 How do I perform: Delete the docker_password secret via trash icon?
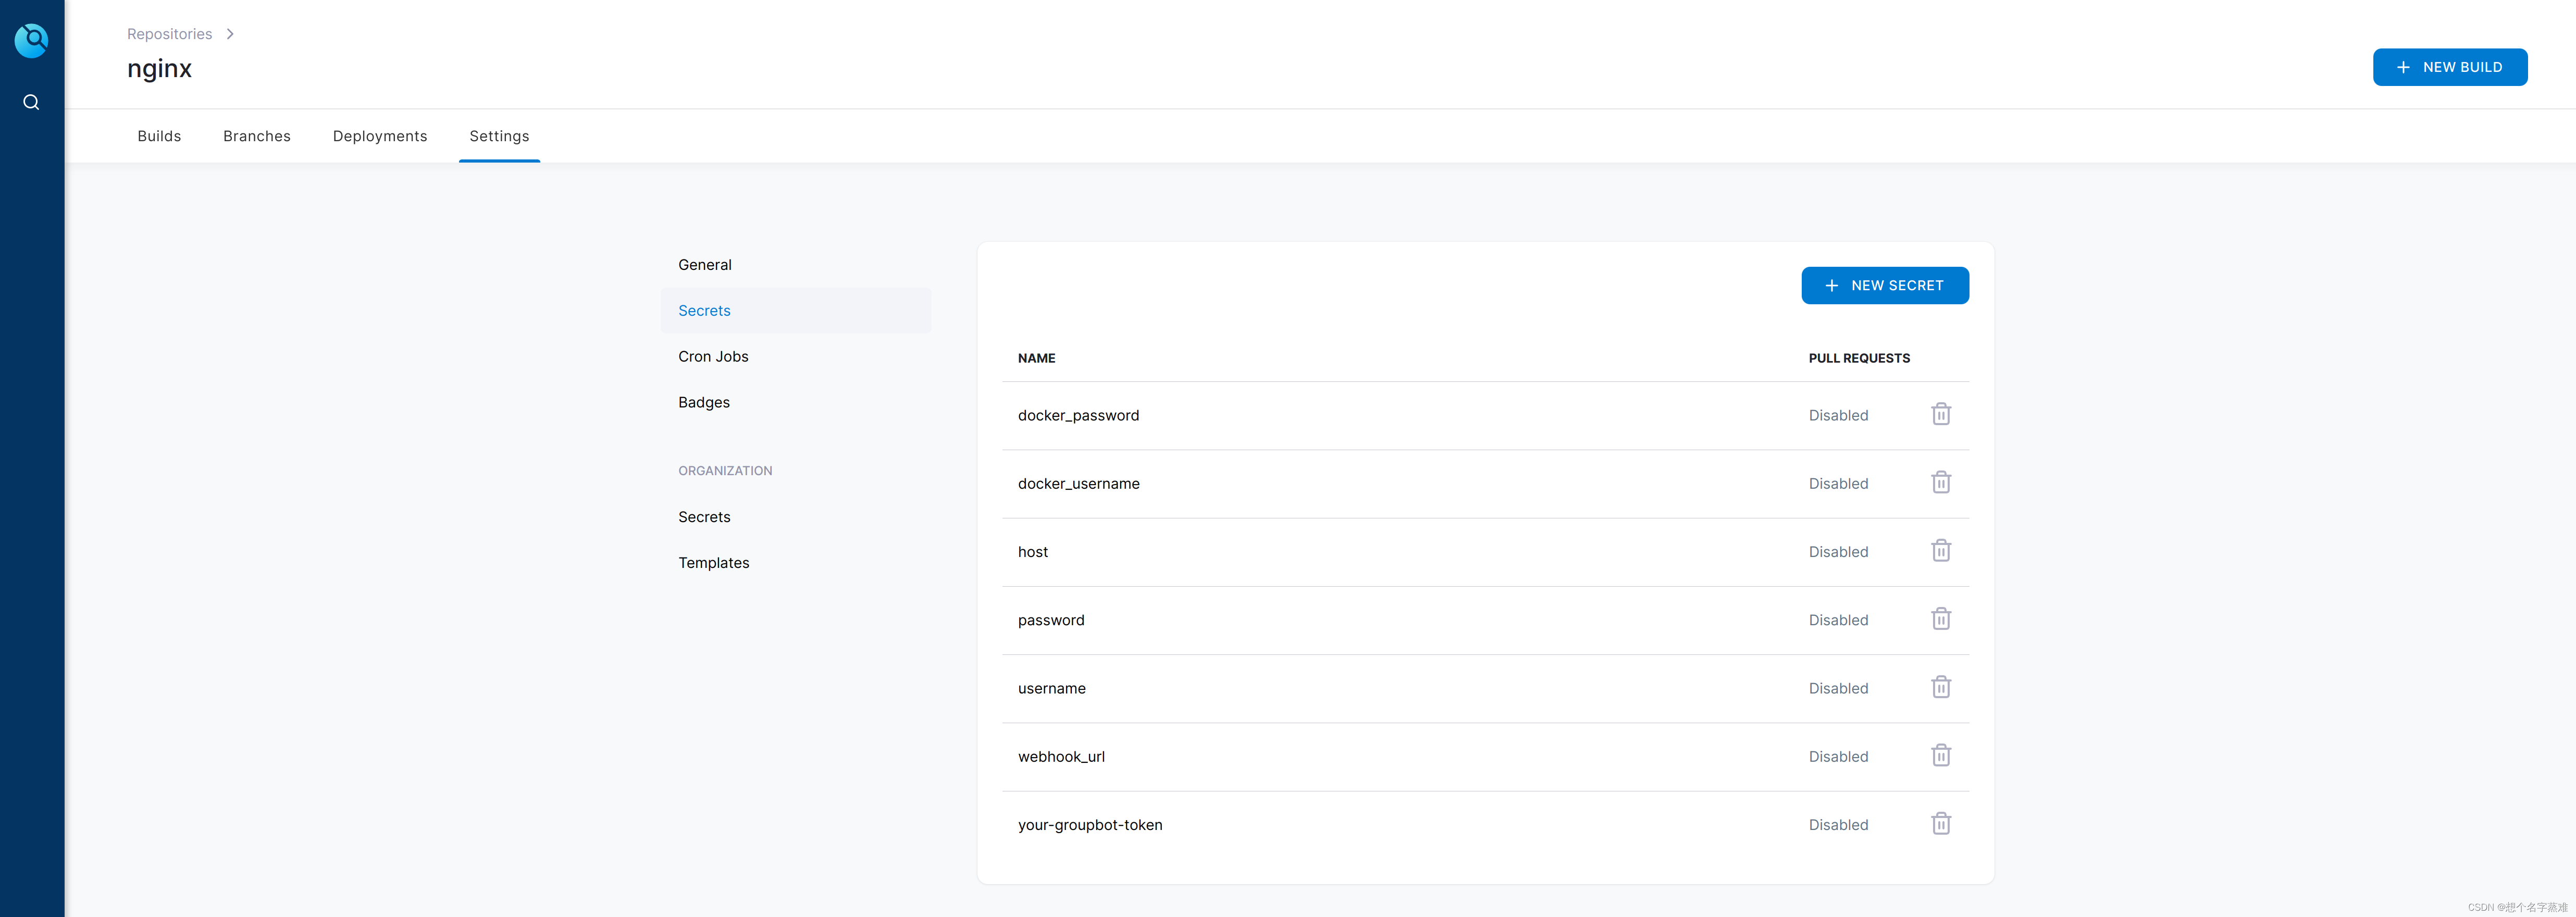1940,414
